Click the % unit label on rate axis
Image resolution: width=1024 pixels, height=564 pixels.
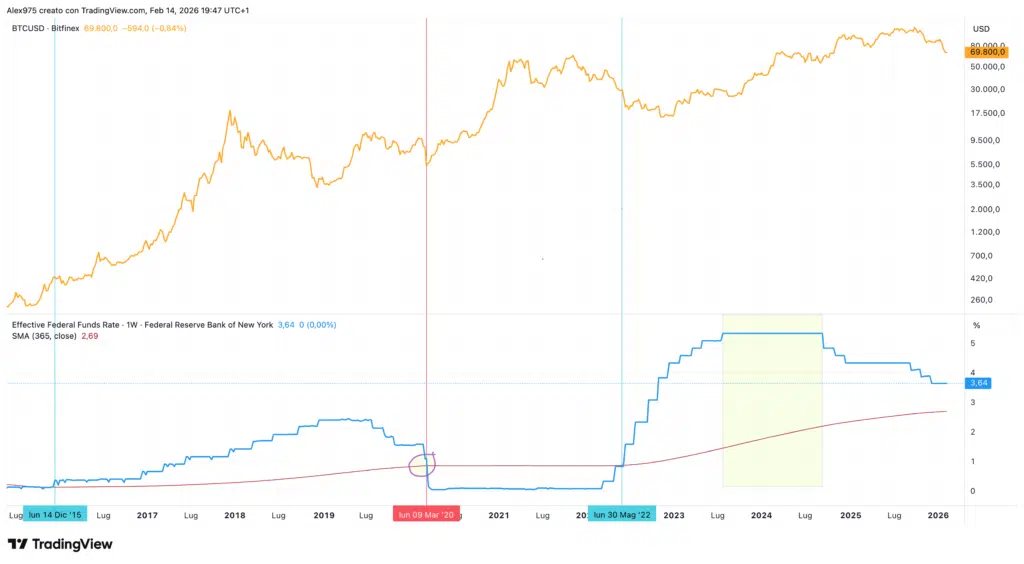[x=977, y=326]
